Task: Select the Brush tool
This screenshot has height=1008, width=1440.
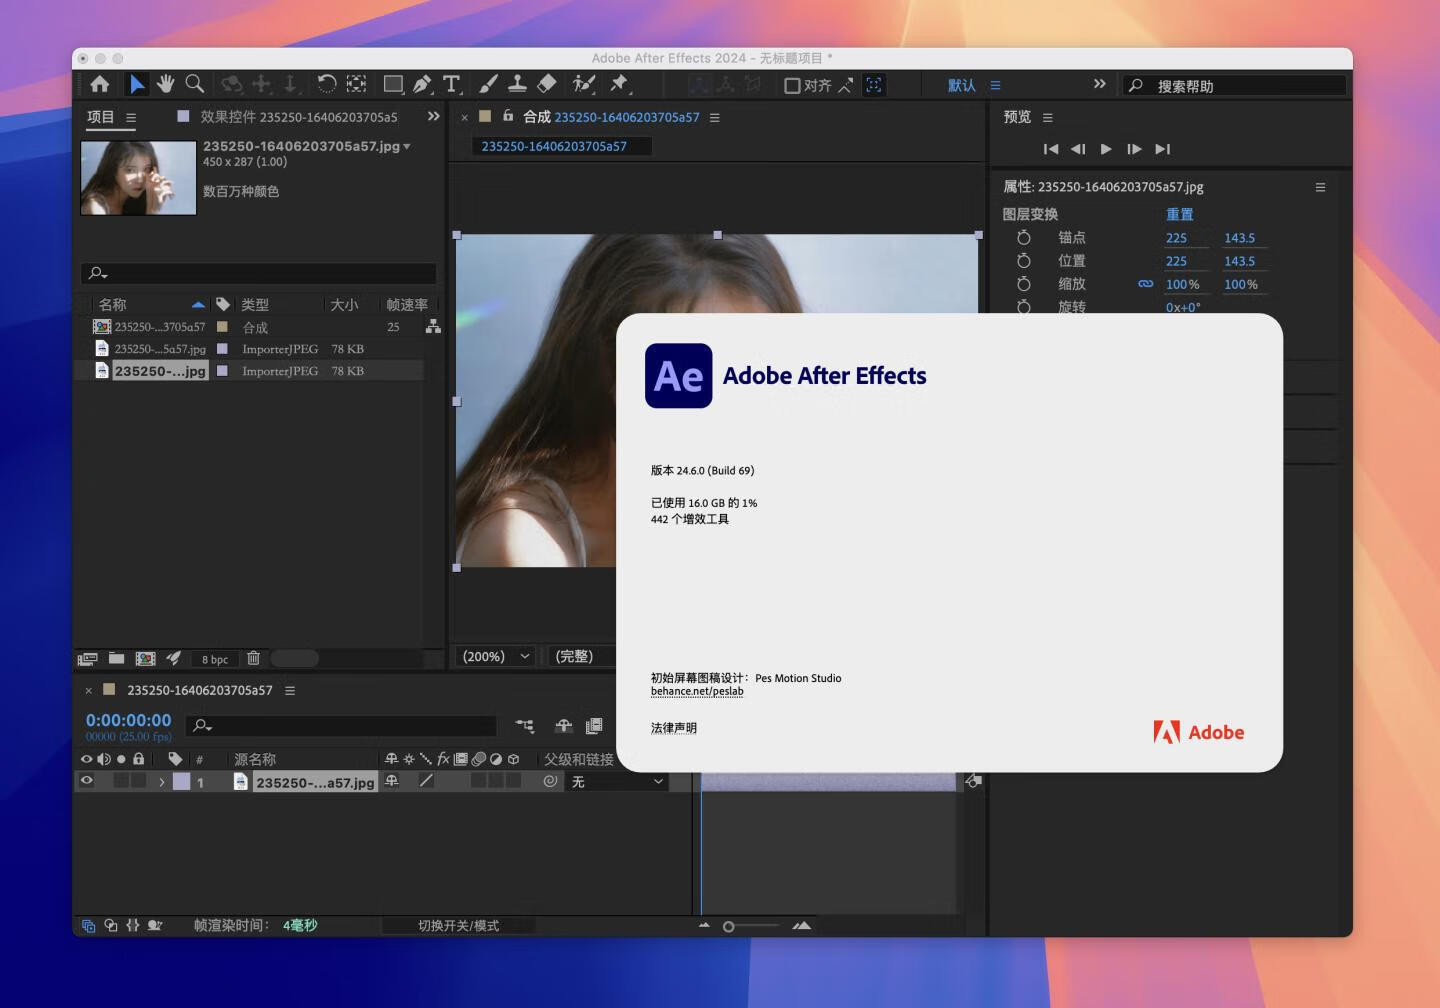Action: coord(488,85)
